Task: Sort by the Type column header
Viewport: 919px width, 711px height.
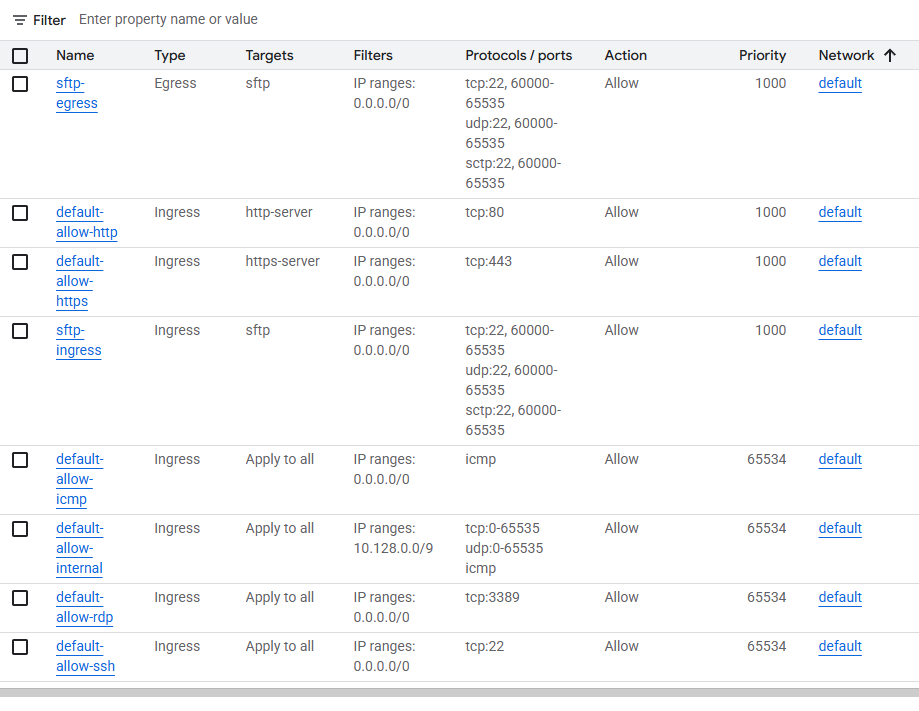Action: (170, 56)
